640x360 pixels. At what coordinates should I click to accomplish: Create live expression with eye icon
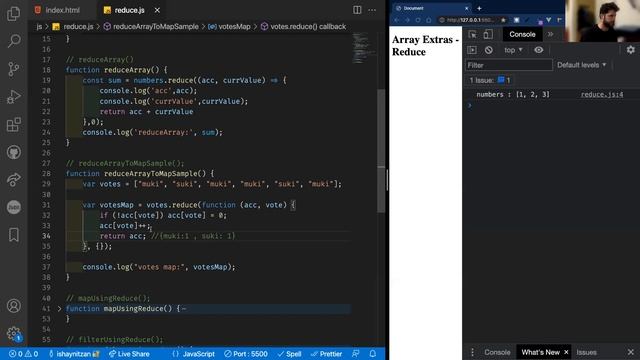[x=539, y=50]
